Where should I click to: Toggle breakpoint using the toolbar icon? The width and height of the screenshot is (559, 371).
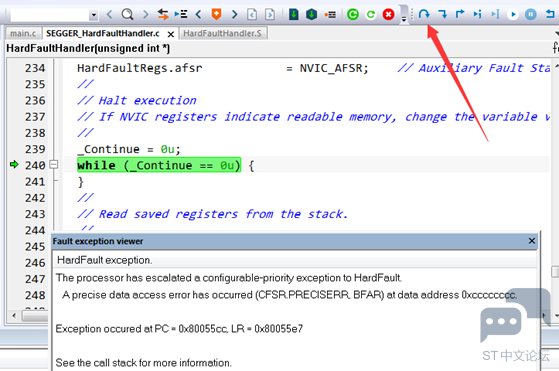330,15
